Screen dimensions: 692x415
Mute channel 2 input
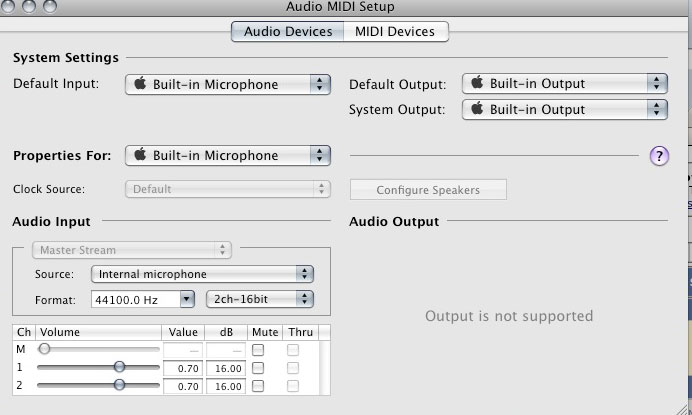tap(258, 386)
